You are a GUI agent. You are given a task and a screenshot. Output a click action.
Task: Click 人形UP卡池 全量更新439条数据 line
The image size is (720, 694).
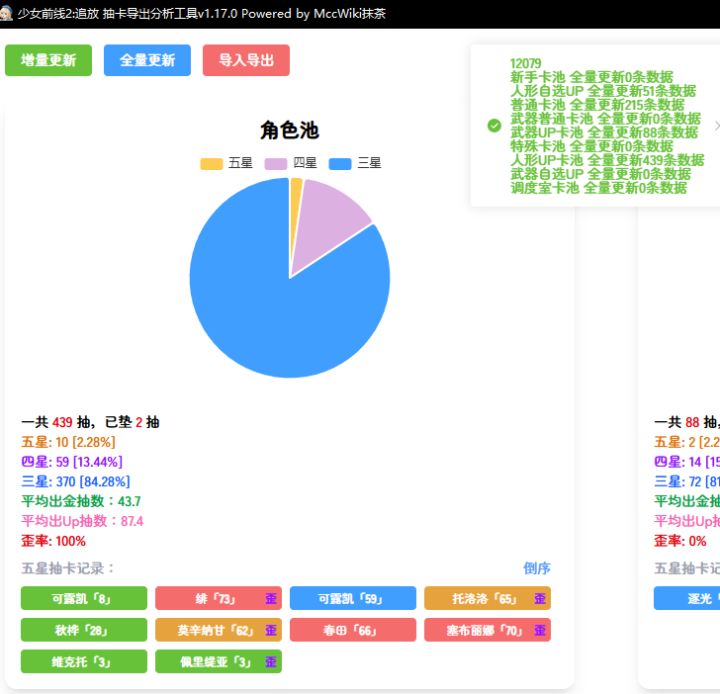608,160
